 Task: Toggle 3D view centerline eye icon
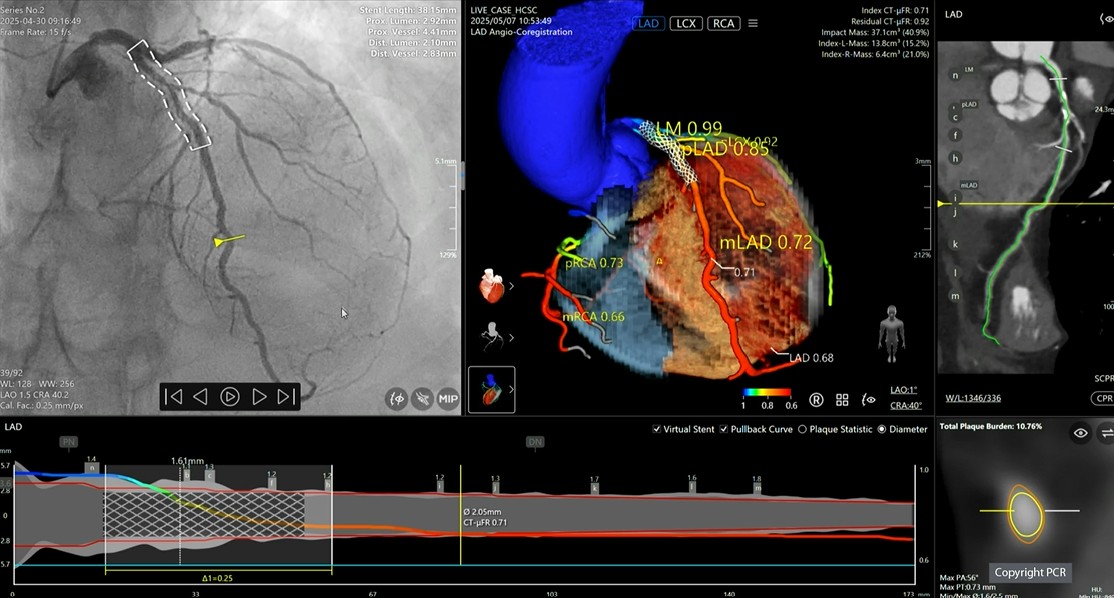tap(868, 400)
